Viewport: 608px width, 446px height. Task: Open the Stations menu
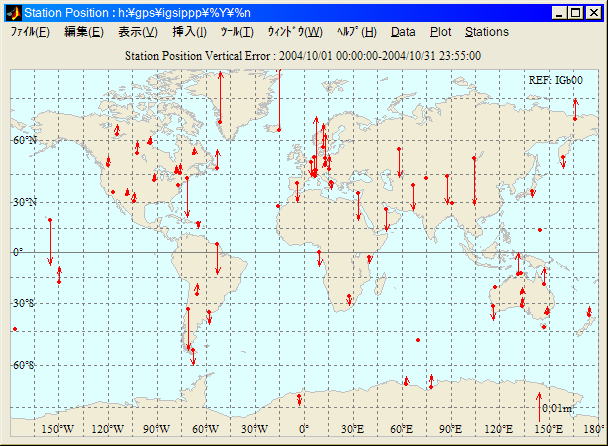(x=487, y=32)
